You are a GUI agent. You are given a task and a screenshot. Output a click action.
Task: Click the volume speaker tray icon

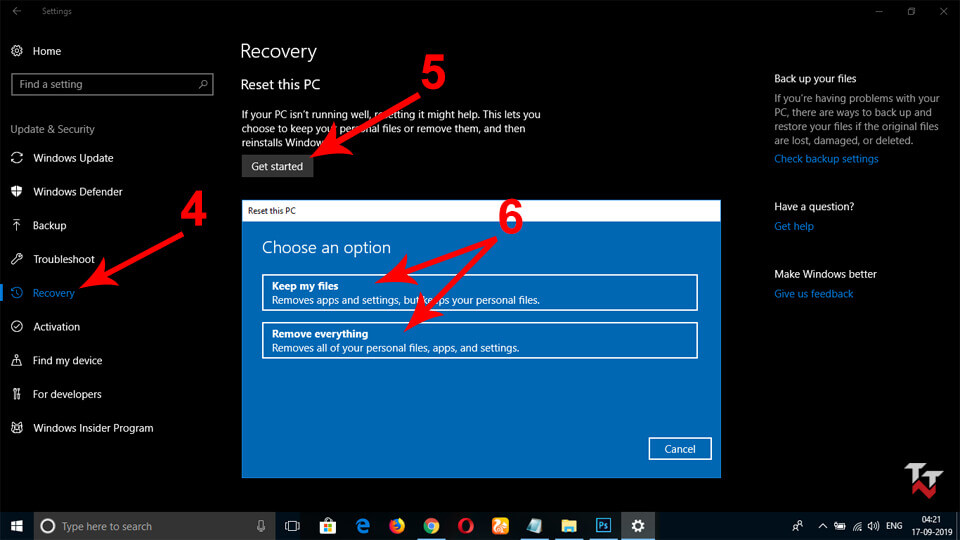pos(874,526)
